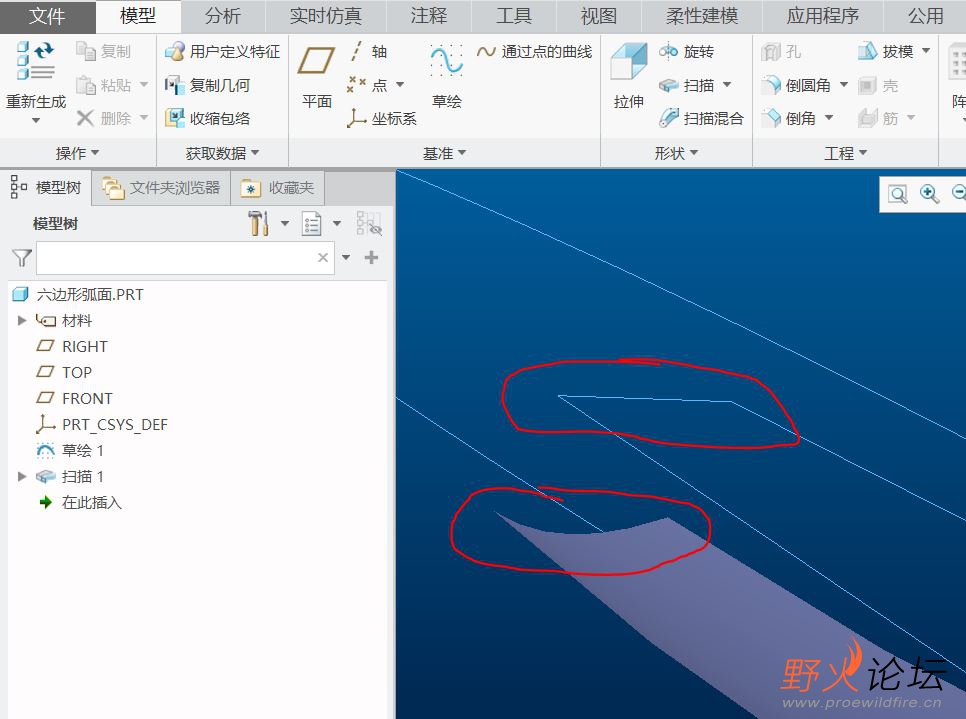Screen dimensions: 966x719
Task: Open the 删除 dropdown arrow
Action: (144, 117)
